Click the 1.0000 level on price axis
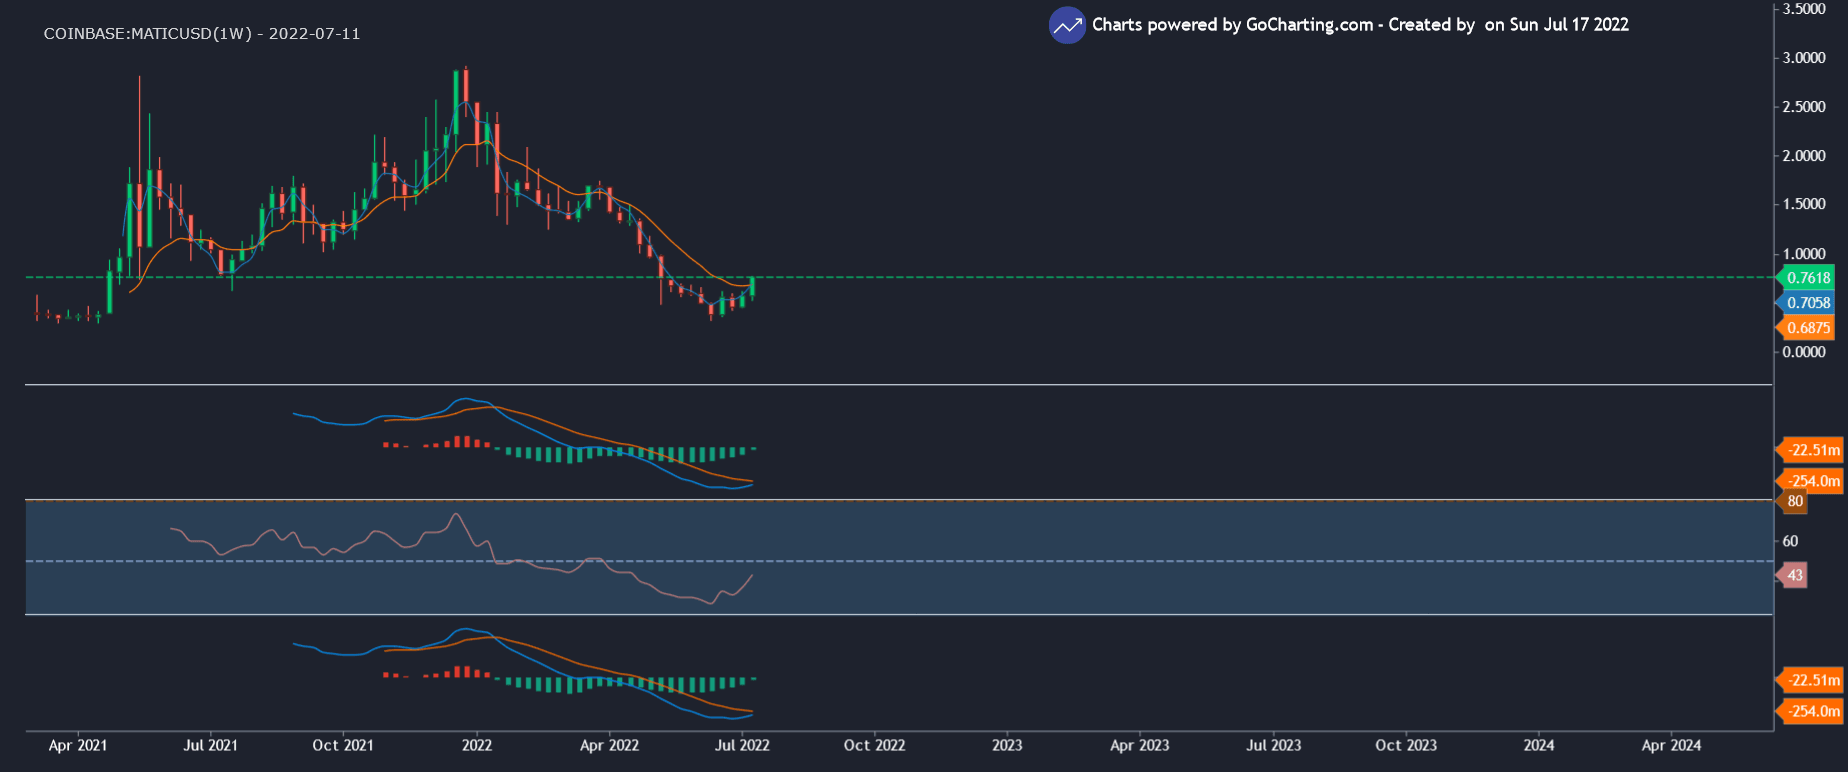 pos(1804,254)
